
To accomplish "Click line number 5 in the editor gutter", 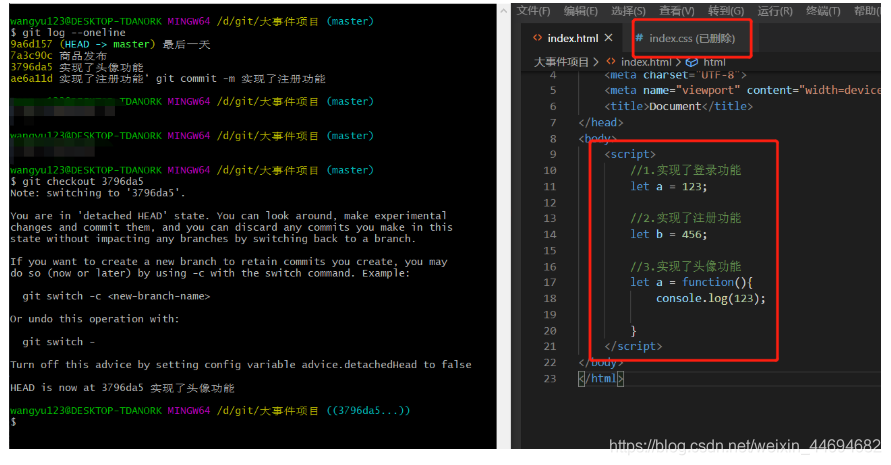I will click(553, 90).
